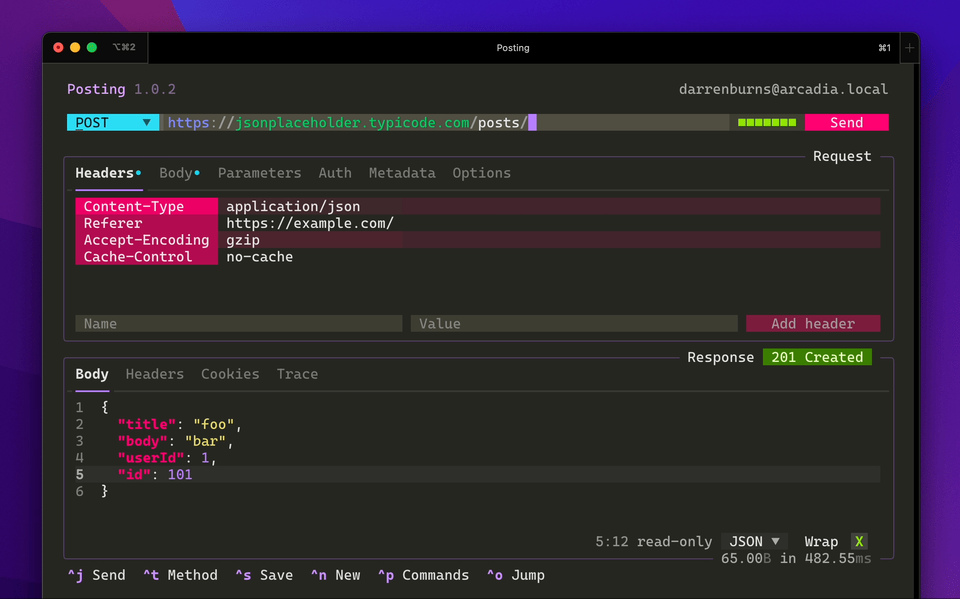The height and width of the screenshot is (599, 960).
Task: Open the JSON language dropdown
Action: (755, 541)
